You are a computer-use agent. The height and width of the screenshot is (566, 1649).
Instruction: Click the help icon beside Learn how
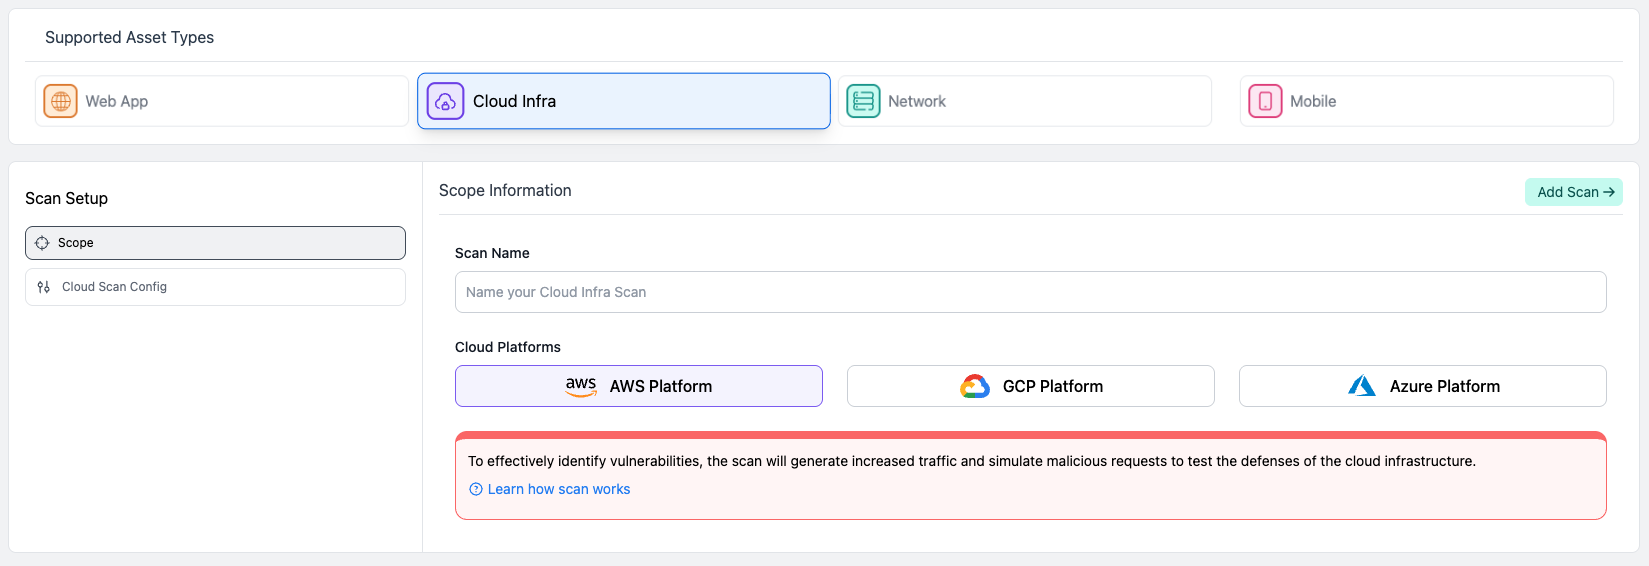[476, 489]
